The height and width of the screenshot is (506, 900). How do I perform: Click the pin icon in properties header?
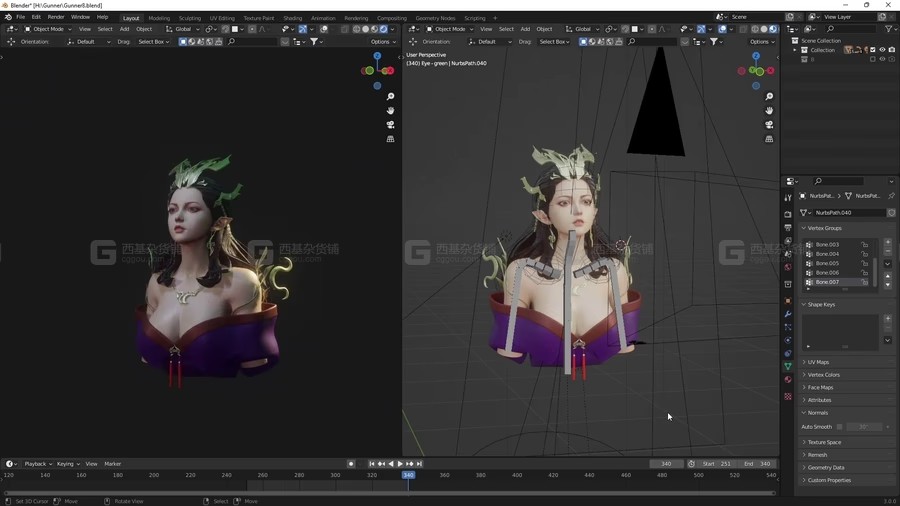pos(891,196)
